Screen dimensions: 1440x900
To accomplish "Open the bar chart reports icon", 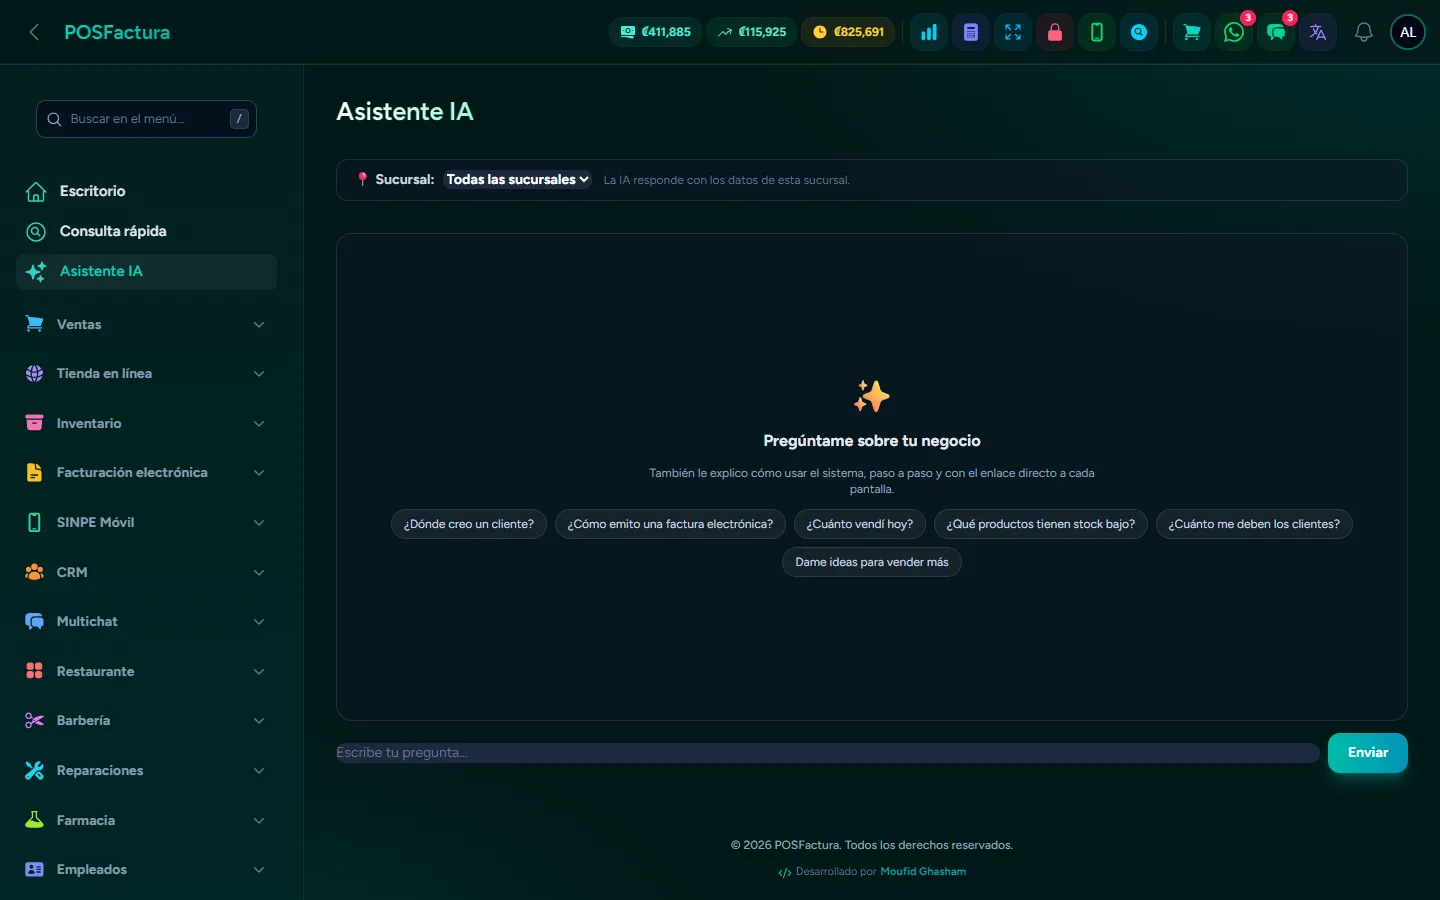I will pos(929,32).
